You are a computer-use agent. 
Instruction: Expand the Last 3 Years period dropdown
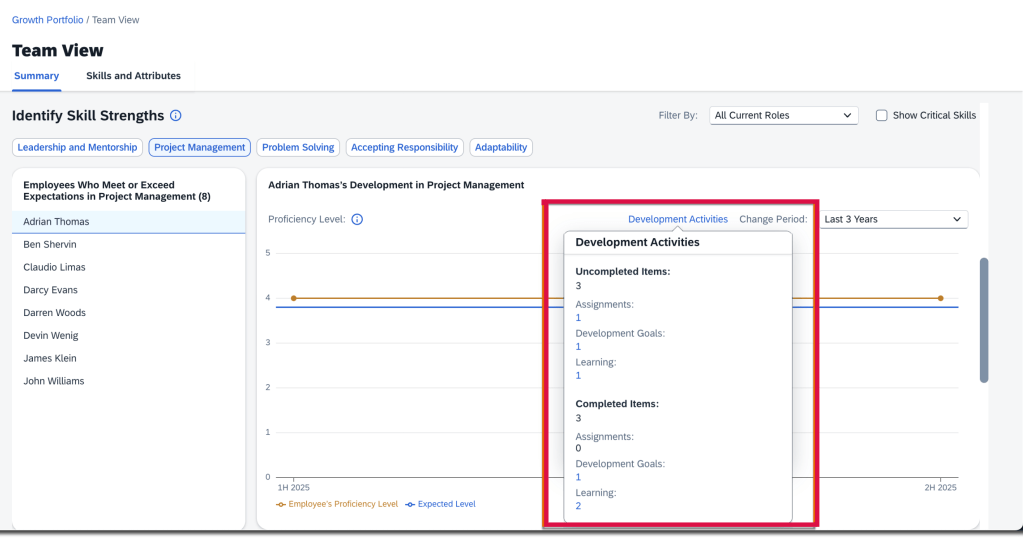point(892,219)
